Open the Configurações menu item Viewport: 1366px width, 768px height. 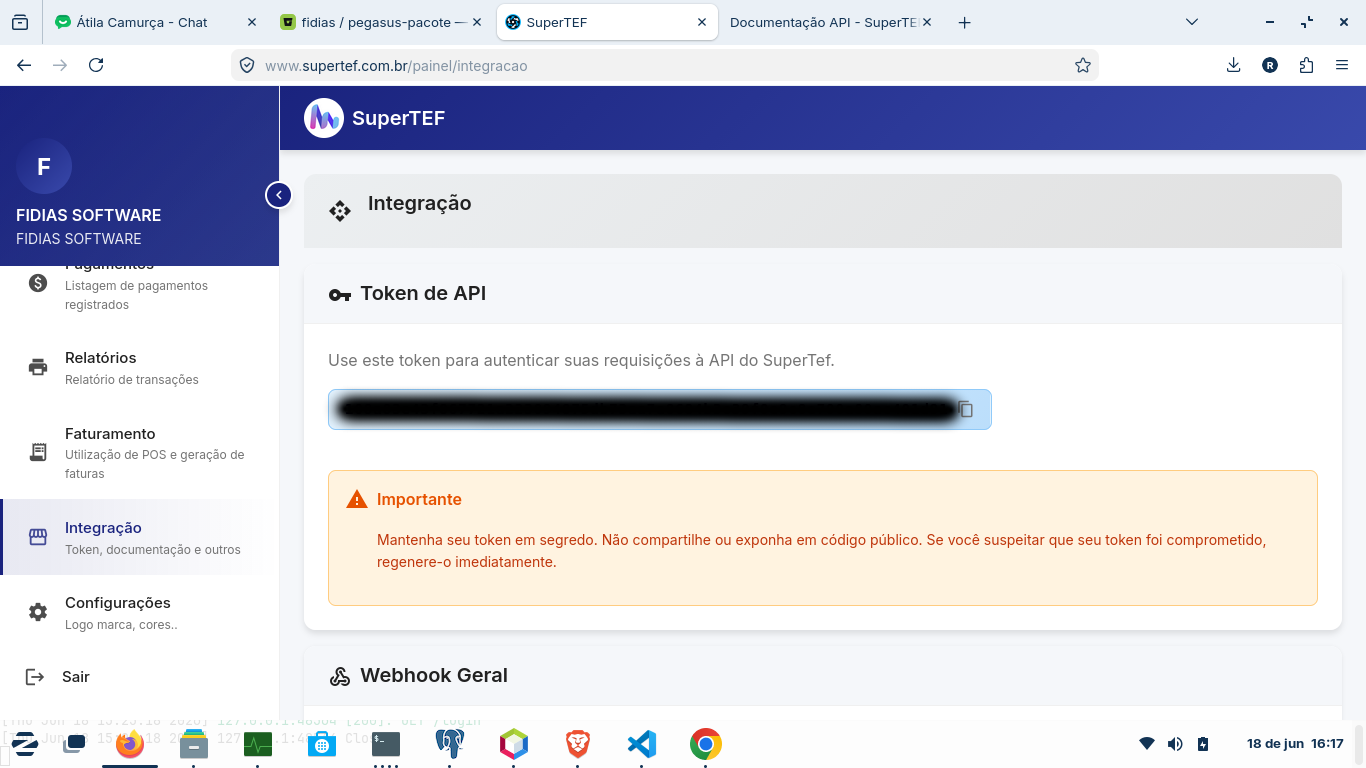pyautogui.click(x=140, y=613)
